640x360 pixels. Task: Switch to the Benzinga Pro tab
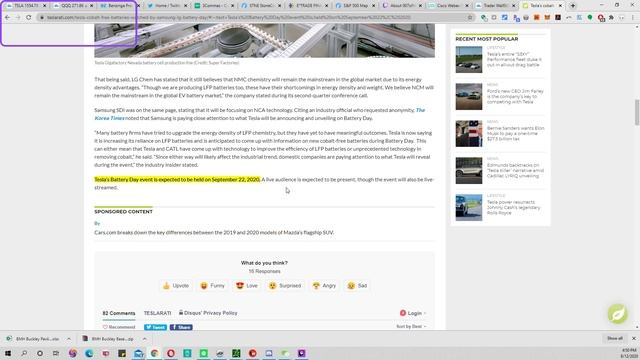pos(119,6)
